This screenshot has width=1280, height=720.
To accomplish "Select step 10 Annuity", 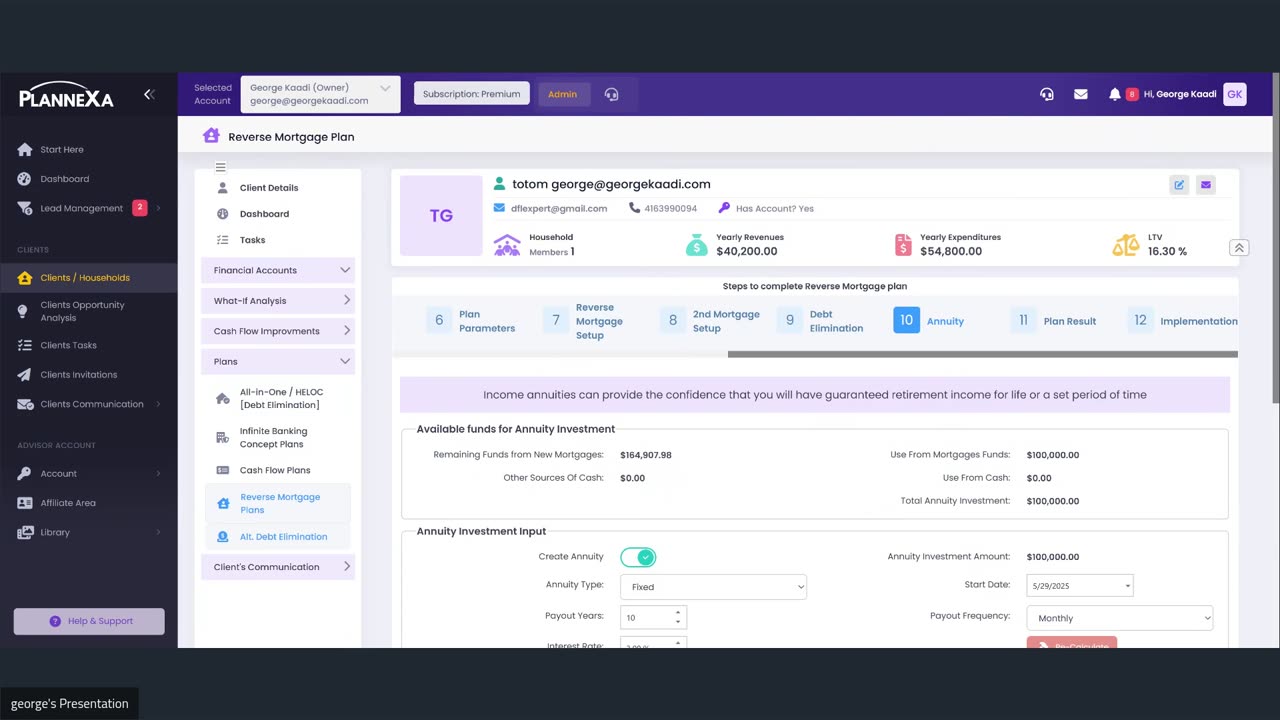I will (930, 321).
